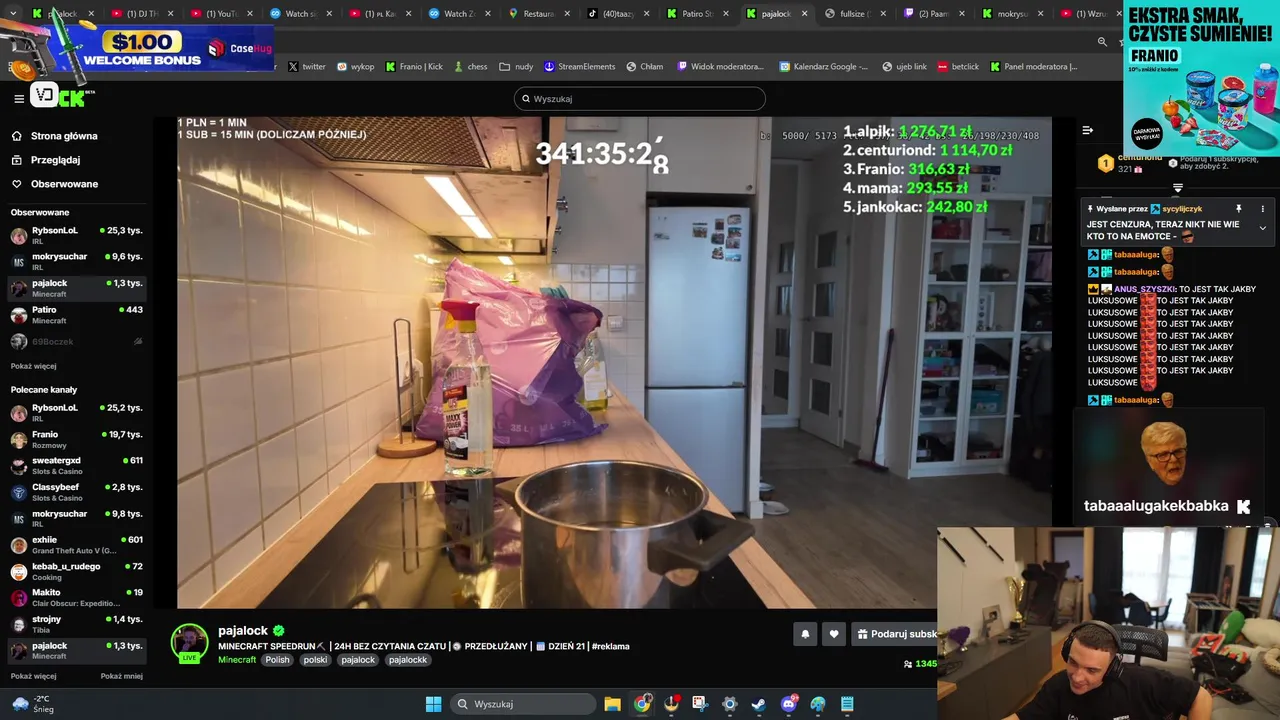Open the chess bookmark
1280x720 pixels.
click(x=470, y=67)
